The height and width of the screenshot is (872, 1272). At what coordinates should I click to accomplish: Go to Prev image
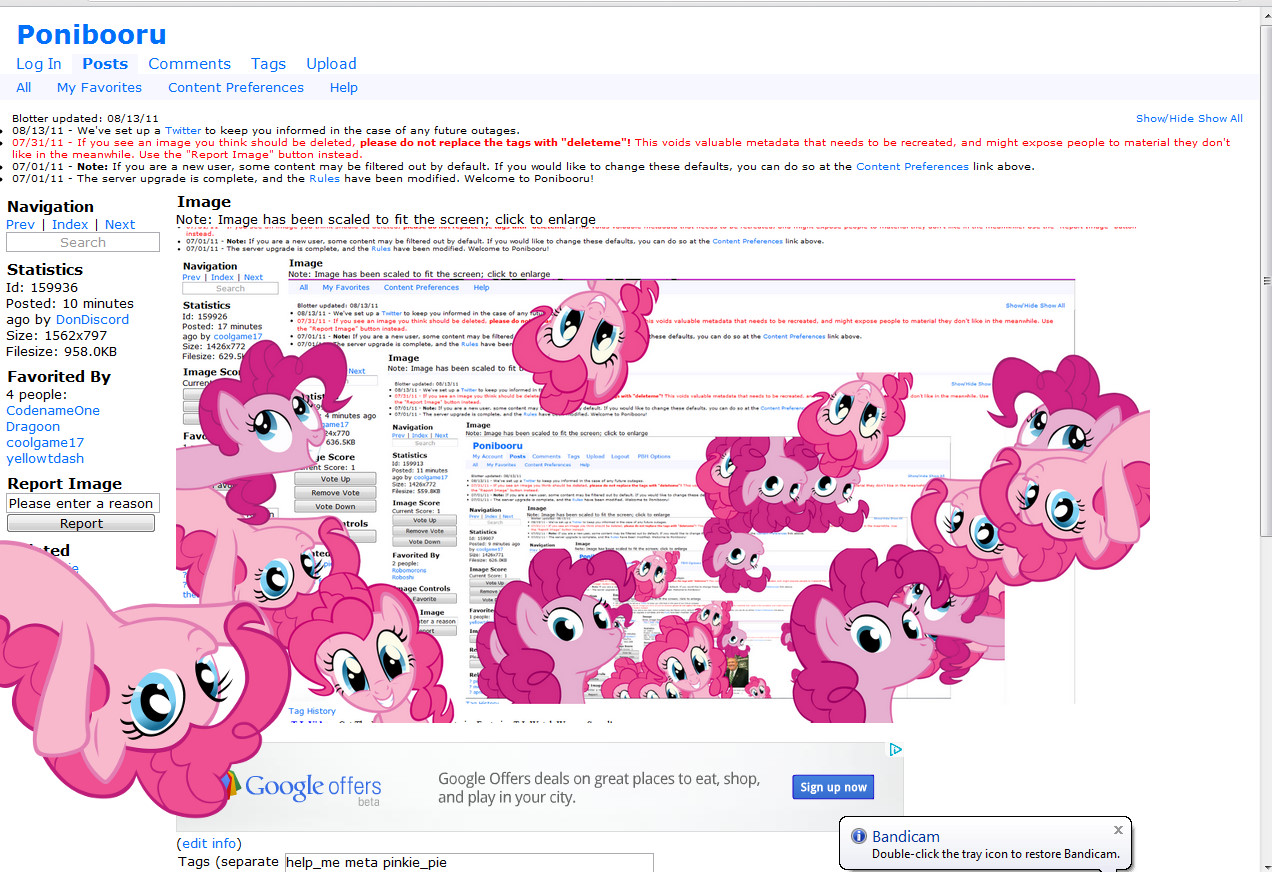coord(20,224)
